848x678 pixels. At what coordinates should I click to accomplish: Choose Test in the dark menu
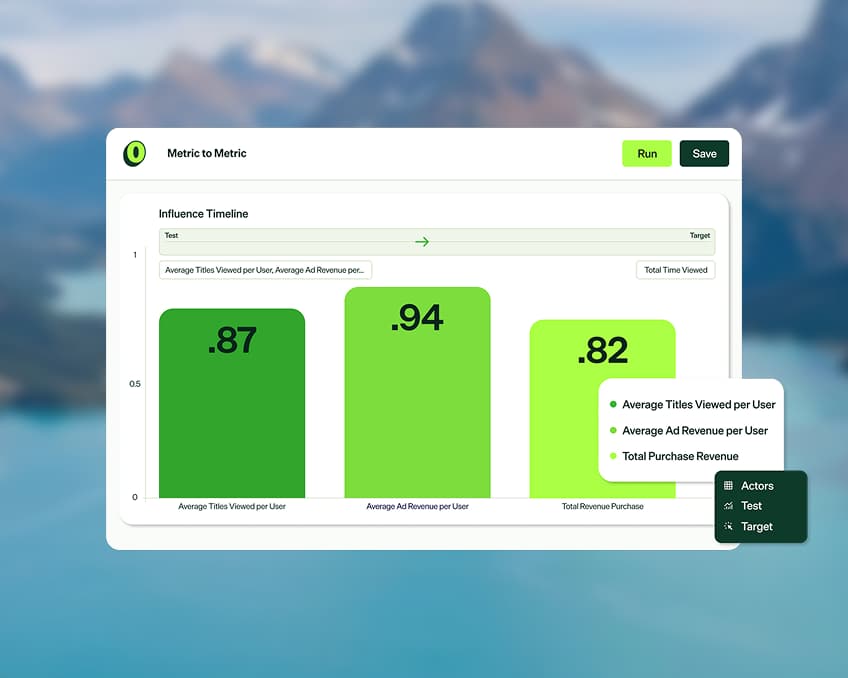click(x=743, y=506)
